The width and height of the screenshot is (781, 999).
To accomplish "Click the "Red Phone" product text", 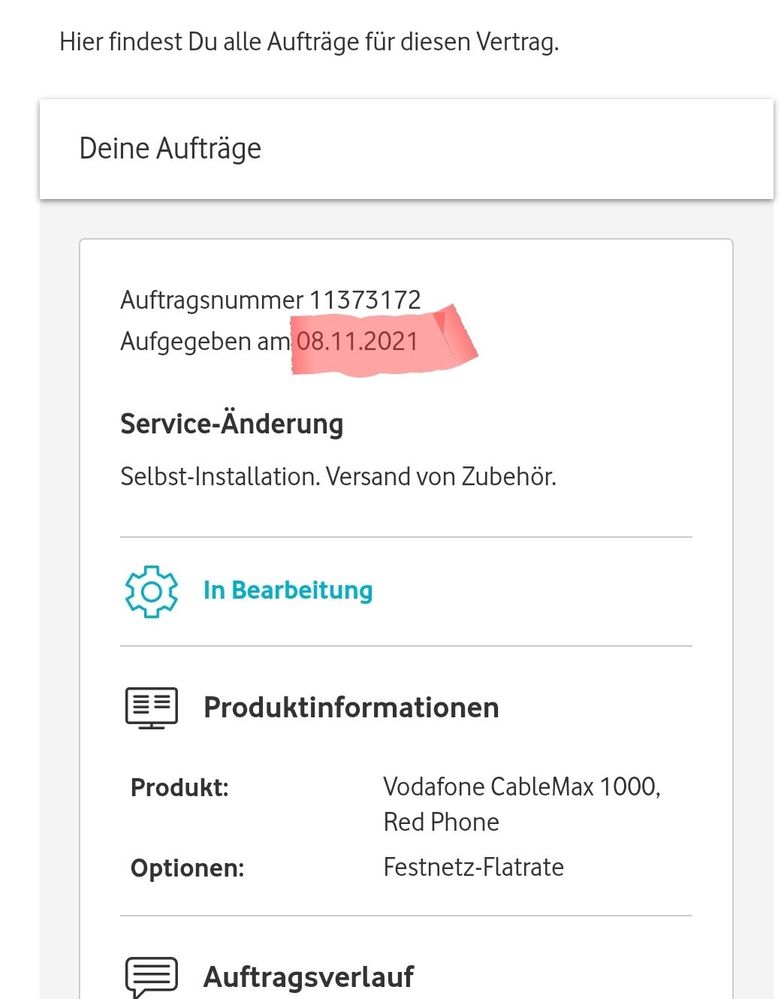I will (441, 822).
